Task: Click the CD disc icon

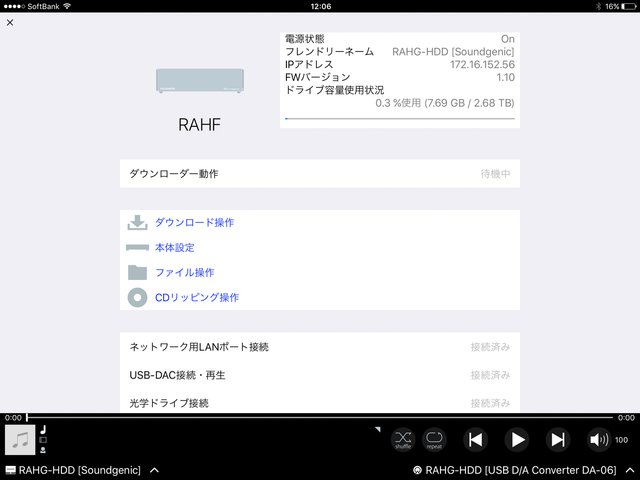Action: click(x=137, y=297)
